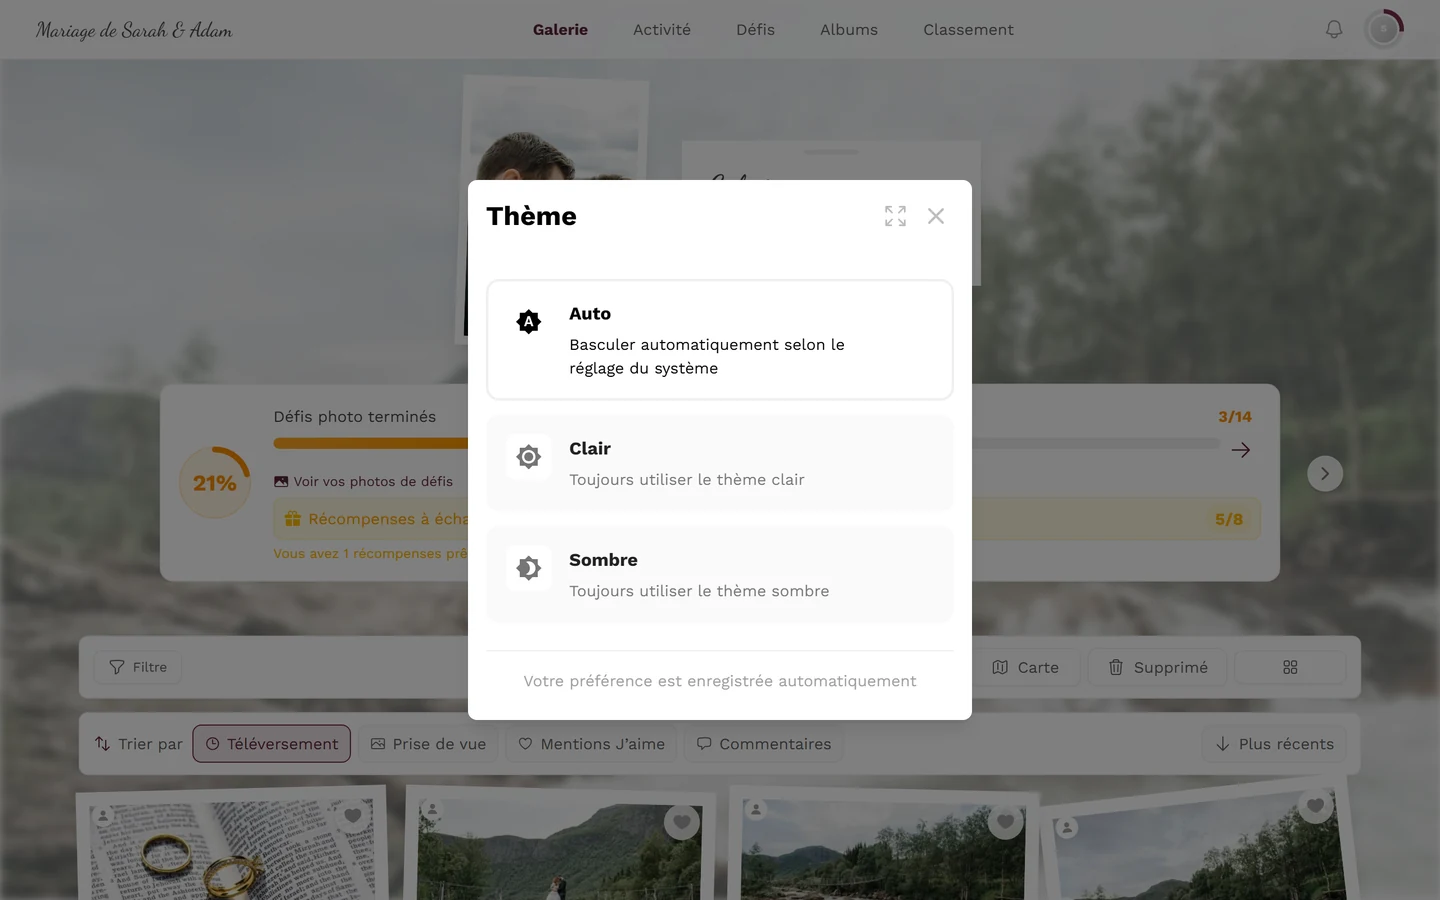Click the Trier par sort icon
Viewport: 1440px width, 900px height.
point(102,744)
